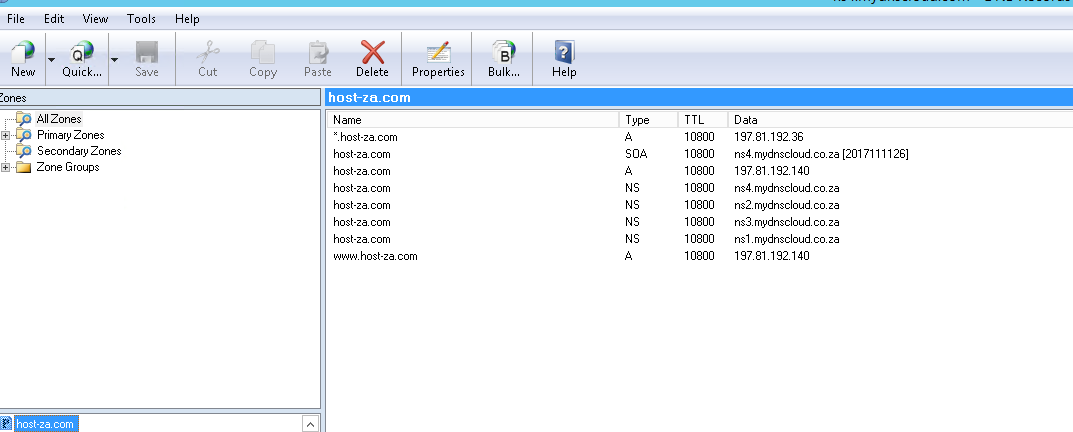1073x432 pixels.
Task: Click the host-za.com records panel title bar
Action: click(x=698, y=98)
